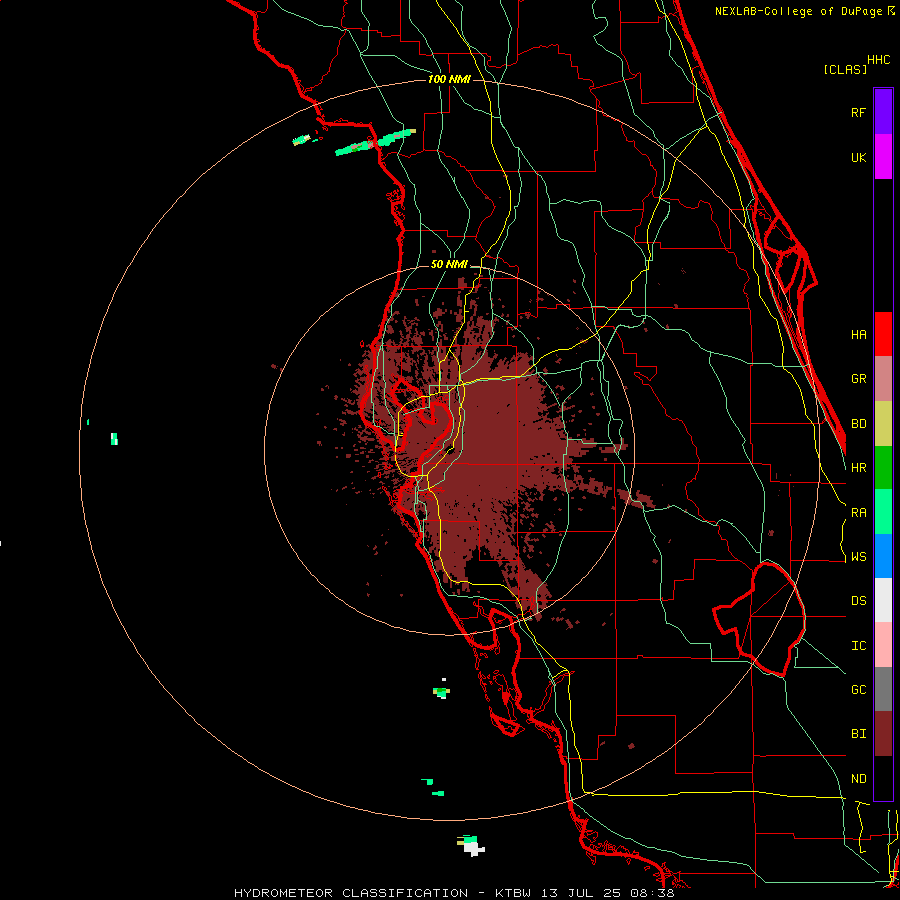The image size is (900, 900).
Task: Click the 'BD' legend label
Action: [x=858, y=424]
